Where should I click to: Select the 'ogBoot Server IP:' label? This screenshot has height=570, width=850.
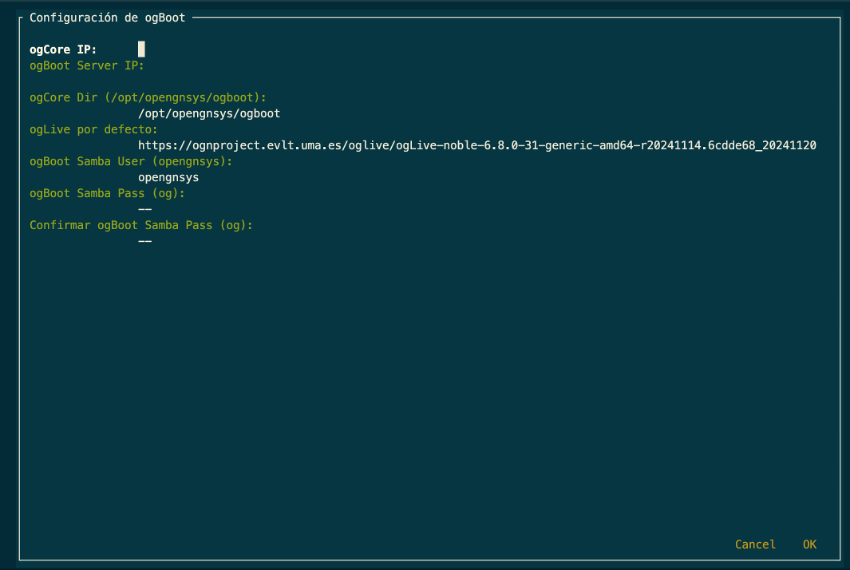[x=87, y=66]
